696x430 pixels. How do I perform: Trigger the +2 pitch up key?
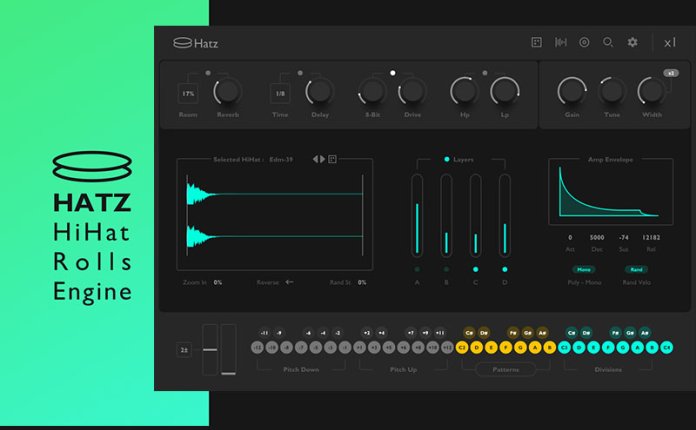pos(367,333)
